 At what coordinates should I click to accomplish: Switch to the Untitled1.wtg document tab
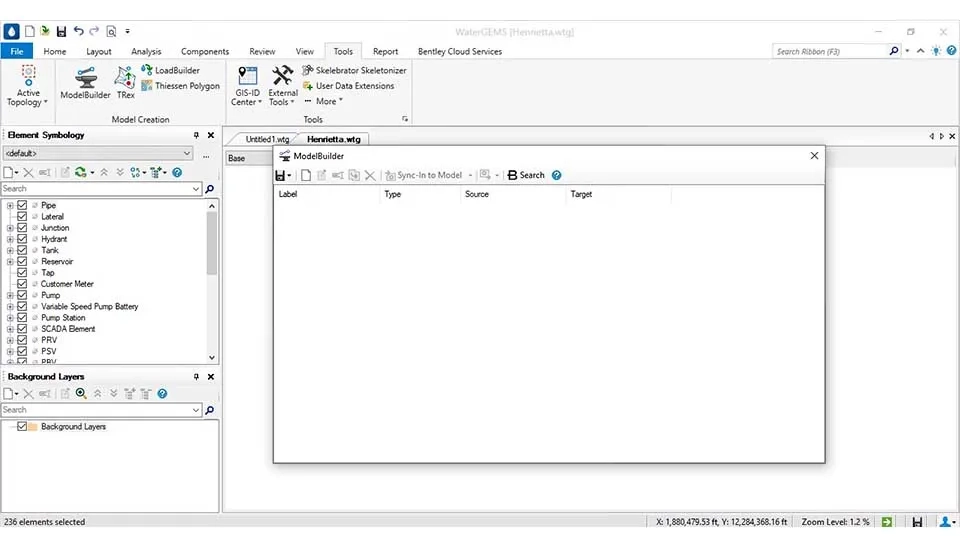(267, 139)
